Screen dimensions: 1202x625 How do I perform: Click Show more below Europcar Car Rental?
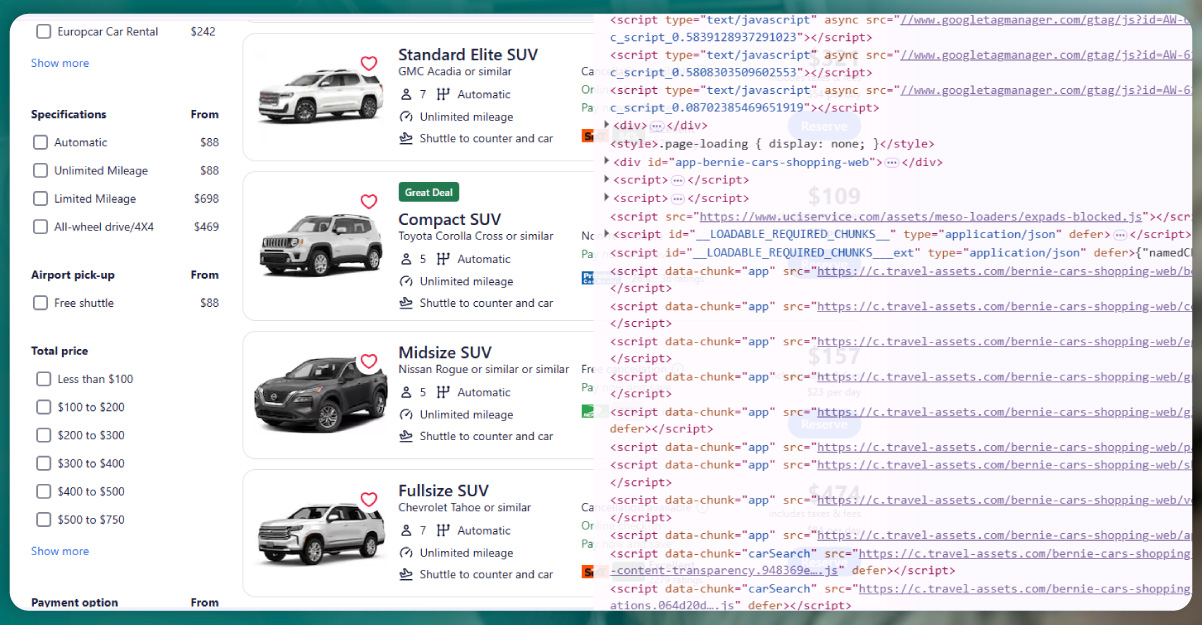coord(60,63)
